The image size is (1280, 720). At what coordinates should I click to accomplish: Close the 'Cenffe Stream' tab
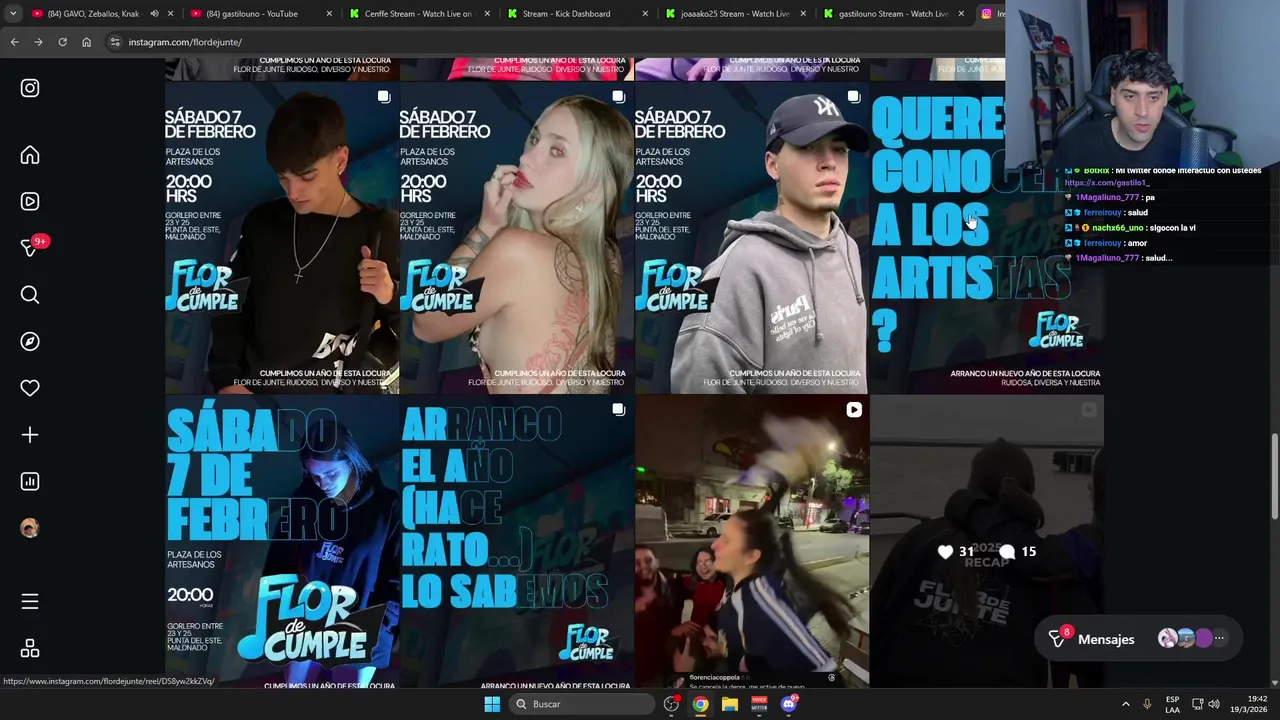point(487,14)
